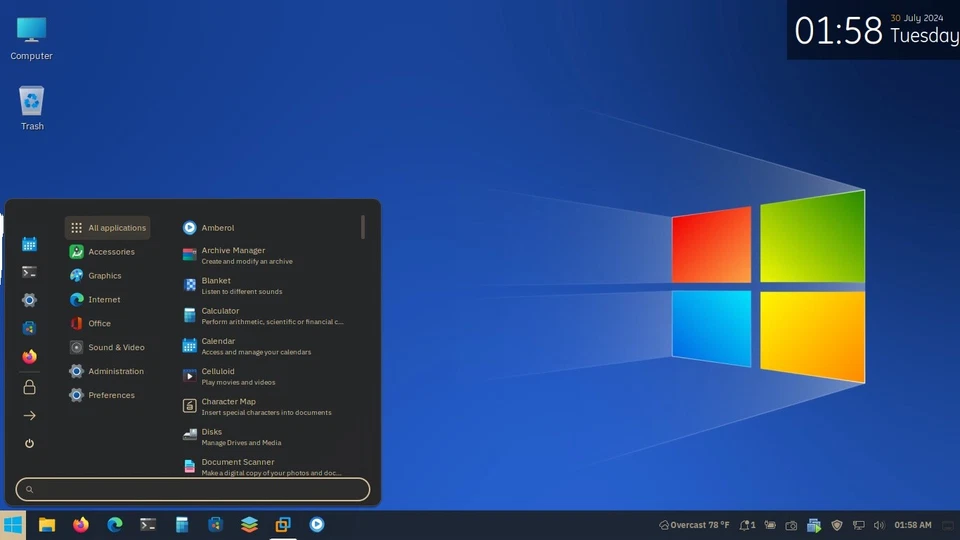This screenshot has height=540, width=960.
Task: Select the Accessories category
Action: tap(110, 252)
